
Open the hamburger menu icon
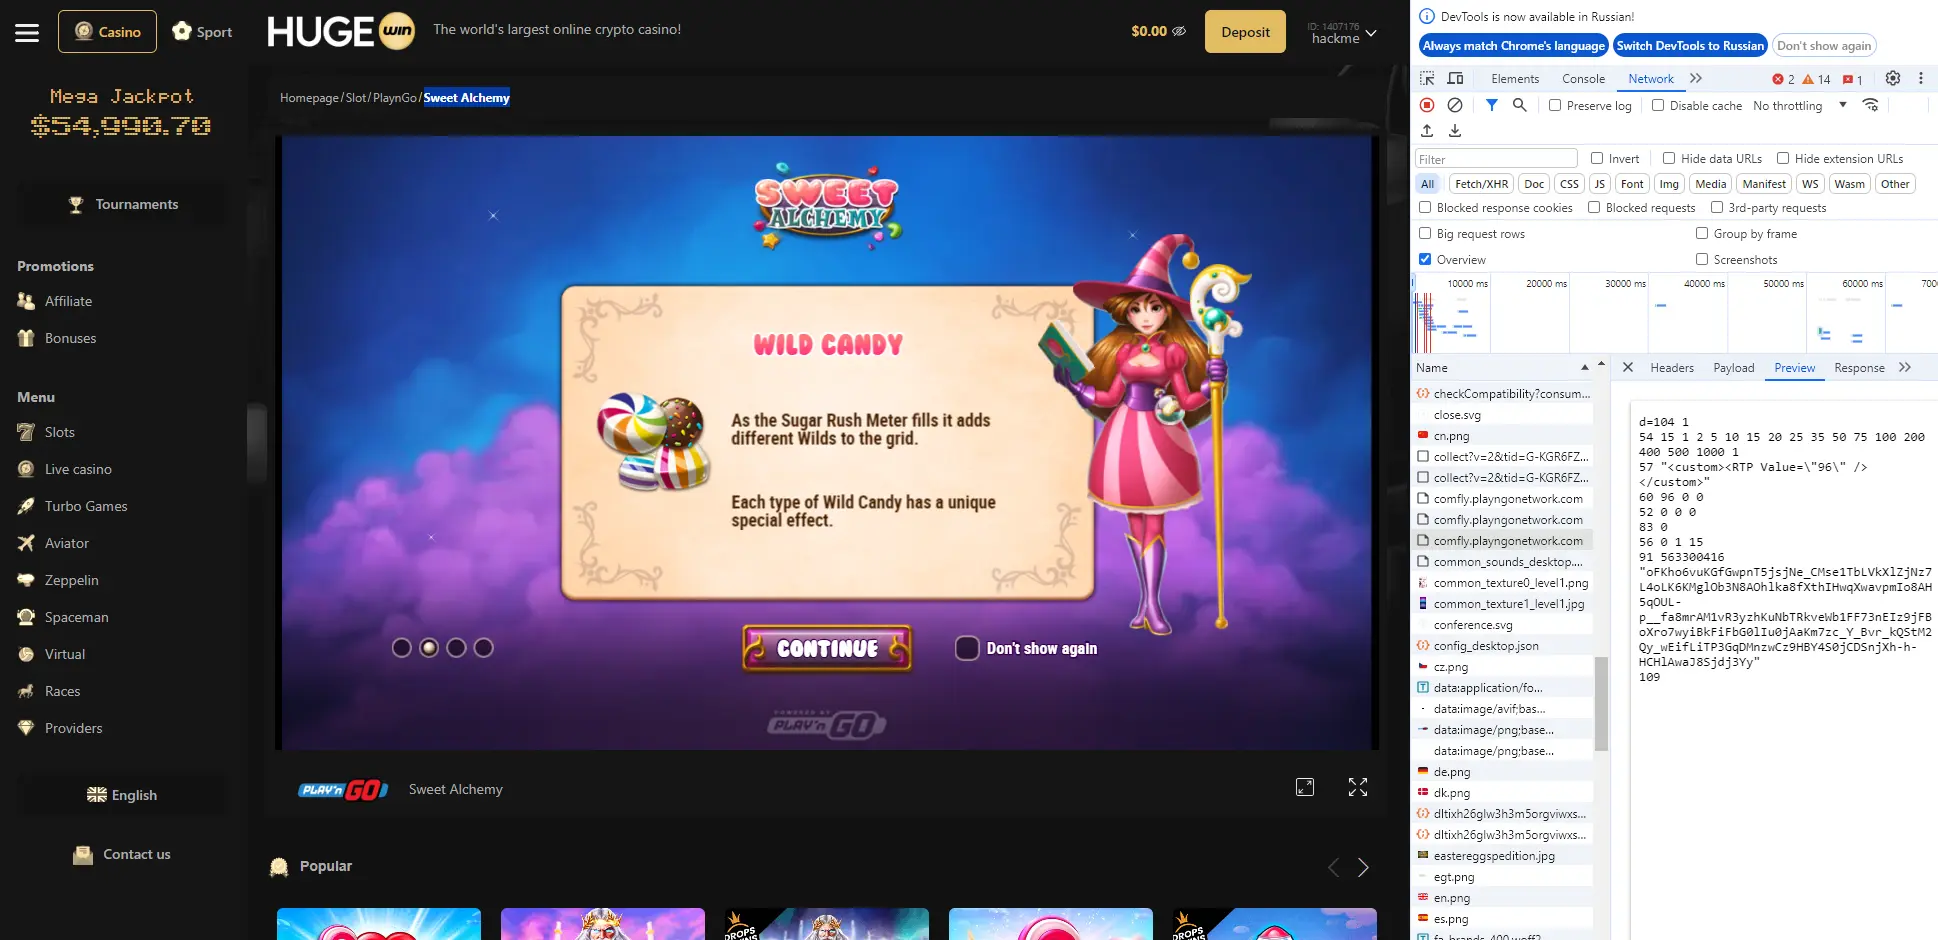[27, 33]
